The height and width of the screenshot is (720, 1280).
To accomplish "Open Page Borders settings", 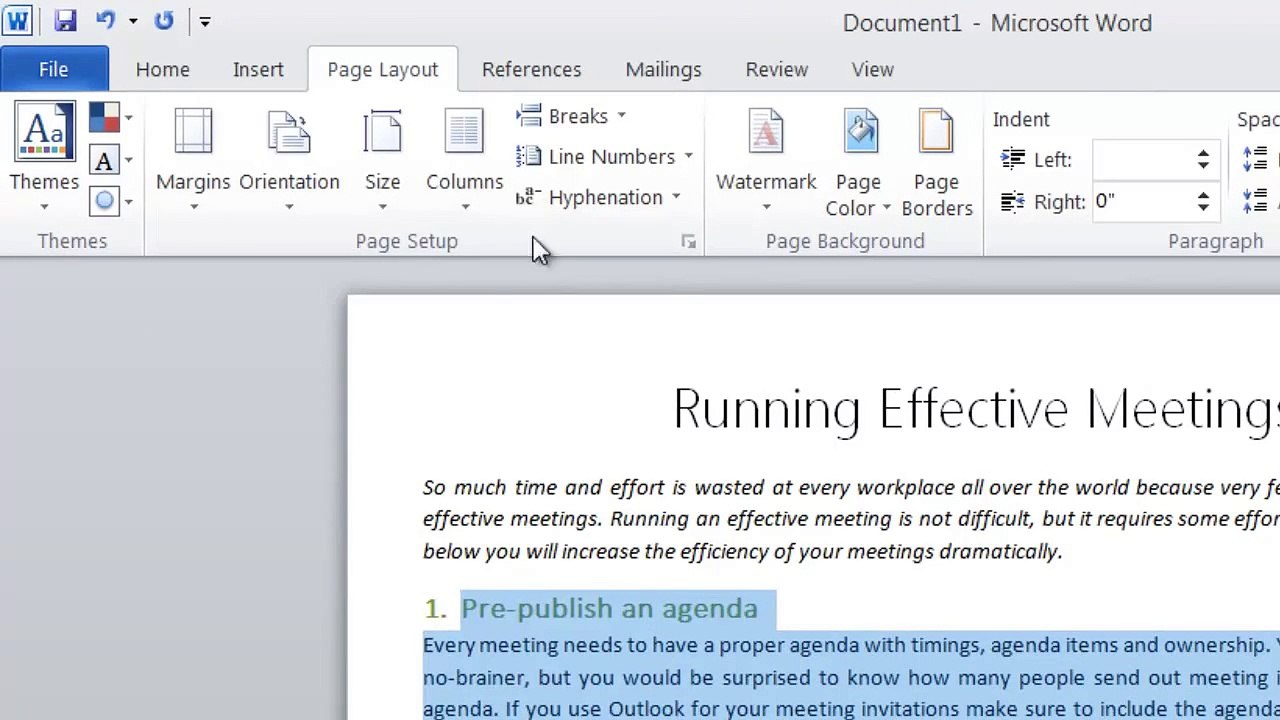I will [x=937, y=160].
